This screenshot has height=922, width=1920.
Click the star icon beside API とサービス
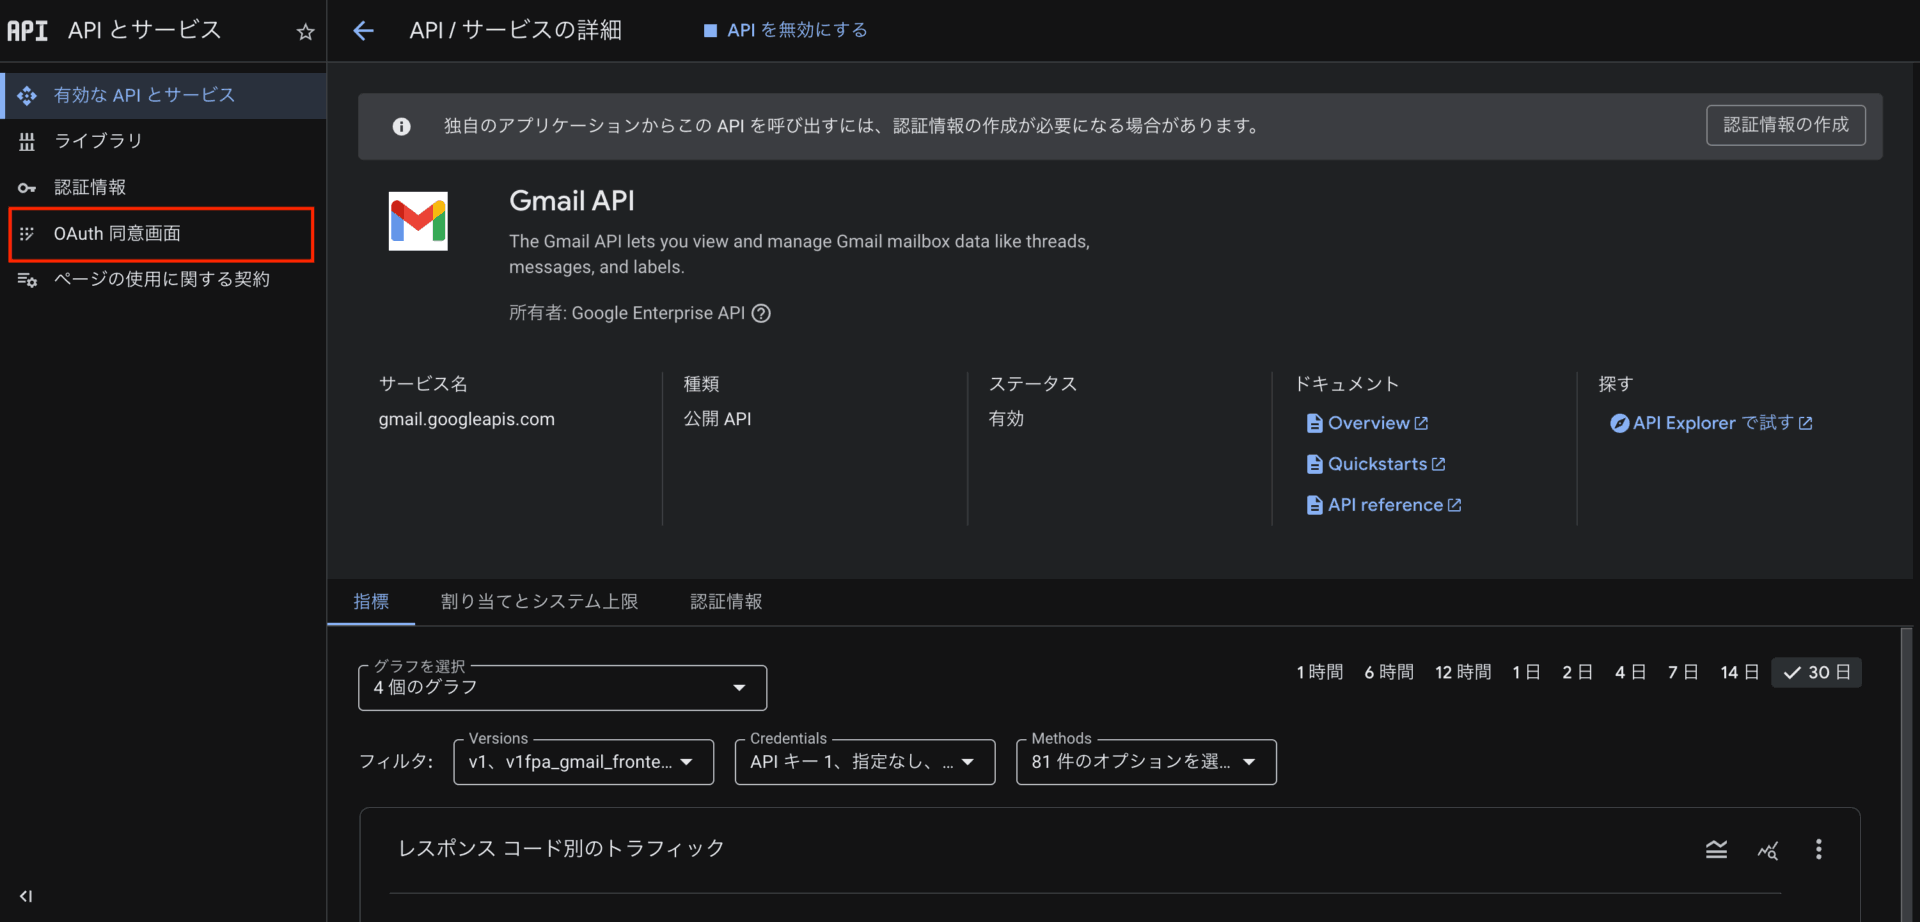[x=306, y=32]
